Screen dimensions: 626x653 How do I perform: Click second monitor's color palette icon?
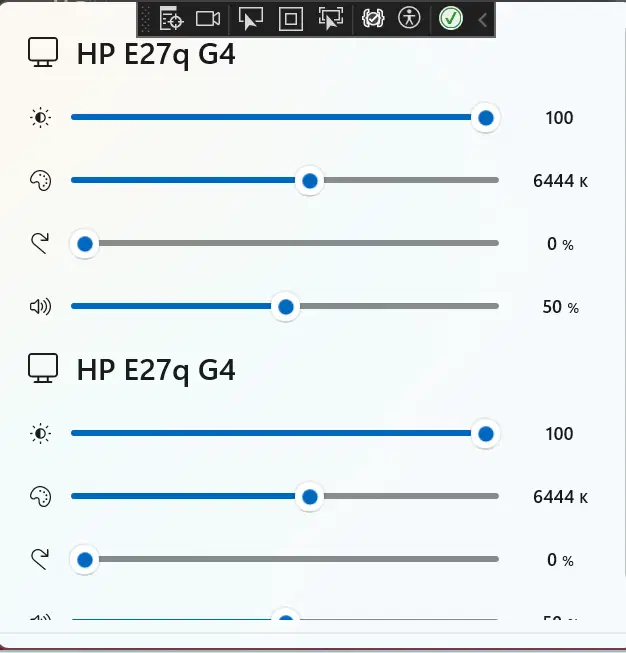(x=40, y=497)
